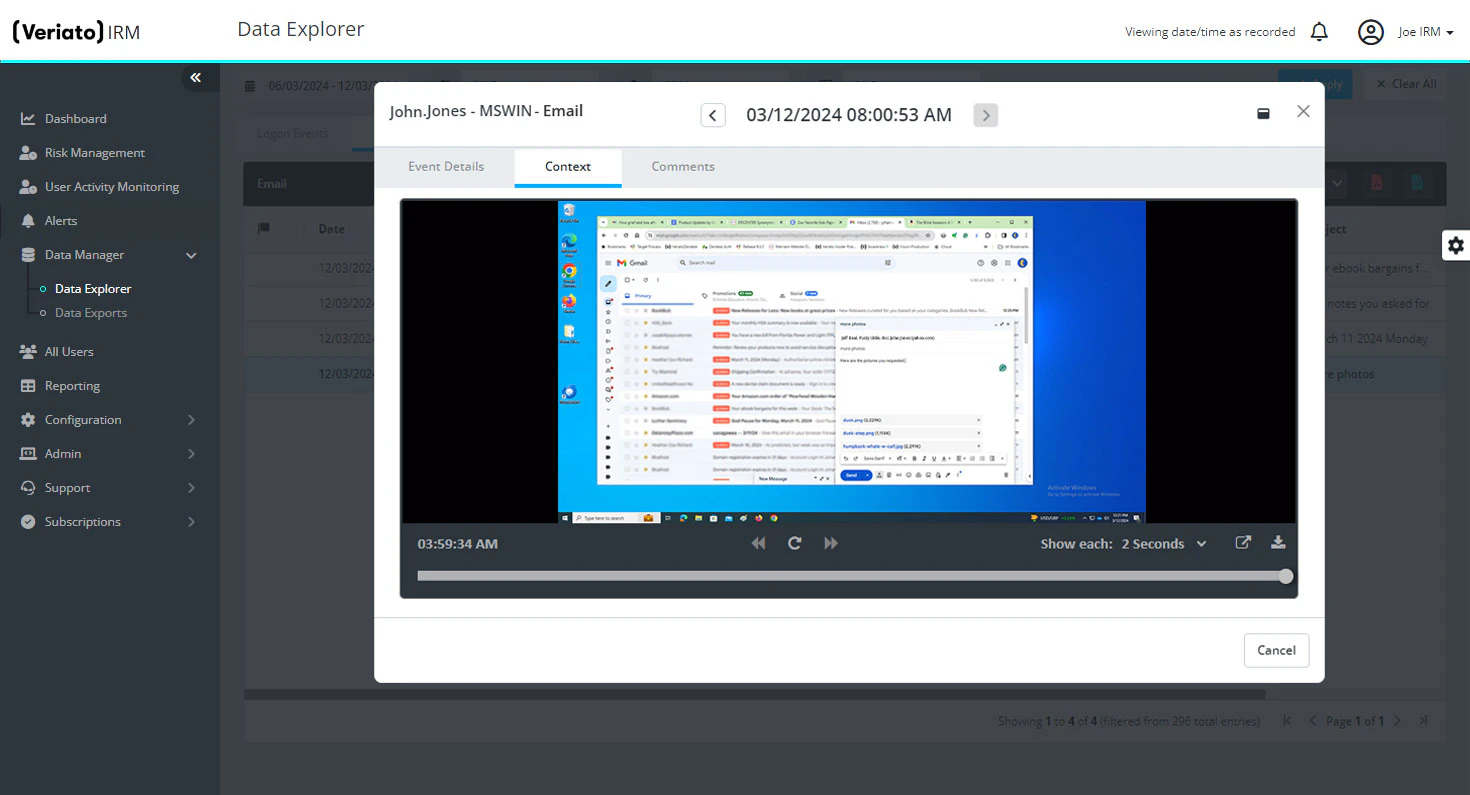Open the Comments tab
1470x795 pixels.
pos(683,166)
